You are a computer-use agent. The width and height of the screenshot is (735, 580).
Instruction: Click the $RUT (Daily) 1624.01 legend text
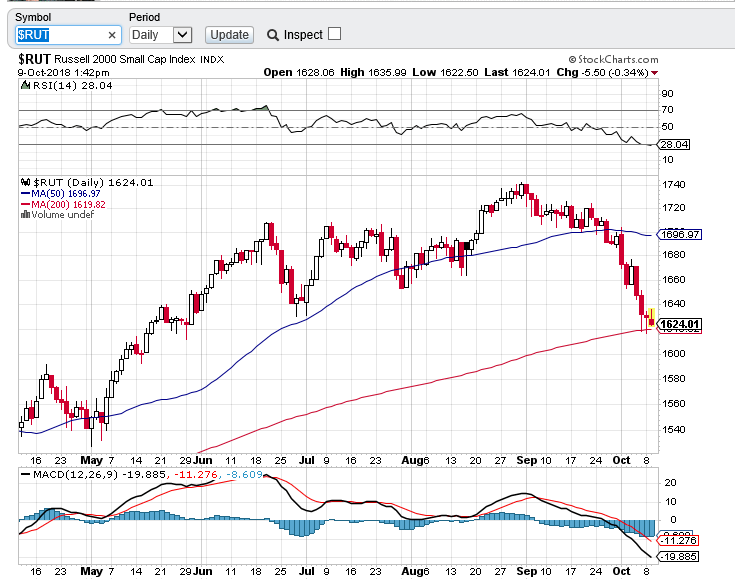(93, 182)
